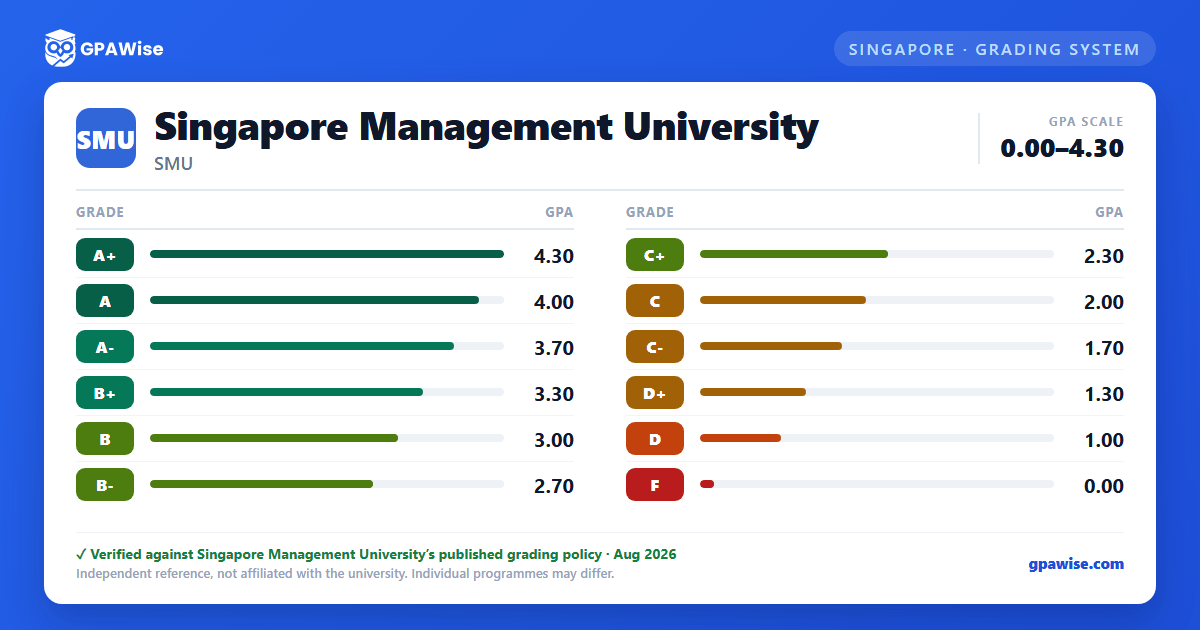Click the left column GRADE header
Screen dimensions: 1200x630
[x=100, y=212]
